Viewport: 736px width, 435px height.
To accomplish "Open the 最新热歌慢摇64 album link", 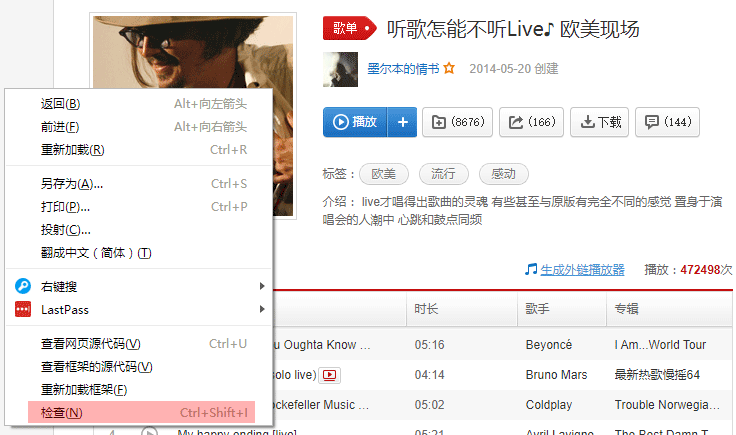I will point(657,375).
